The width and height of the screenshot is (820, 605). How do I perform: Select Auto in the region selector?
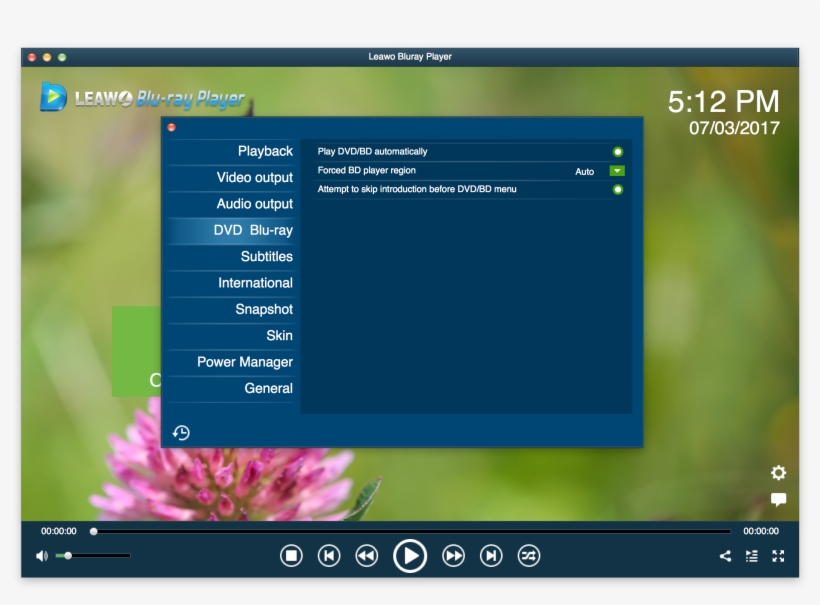(x=586, y=170)
